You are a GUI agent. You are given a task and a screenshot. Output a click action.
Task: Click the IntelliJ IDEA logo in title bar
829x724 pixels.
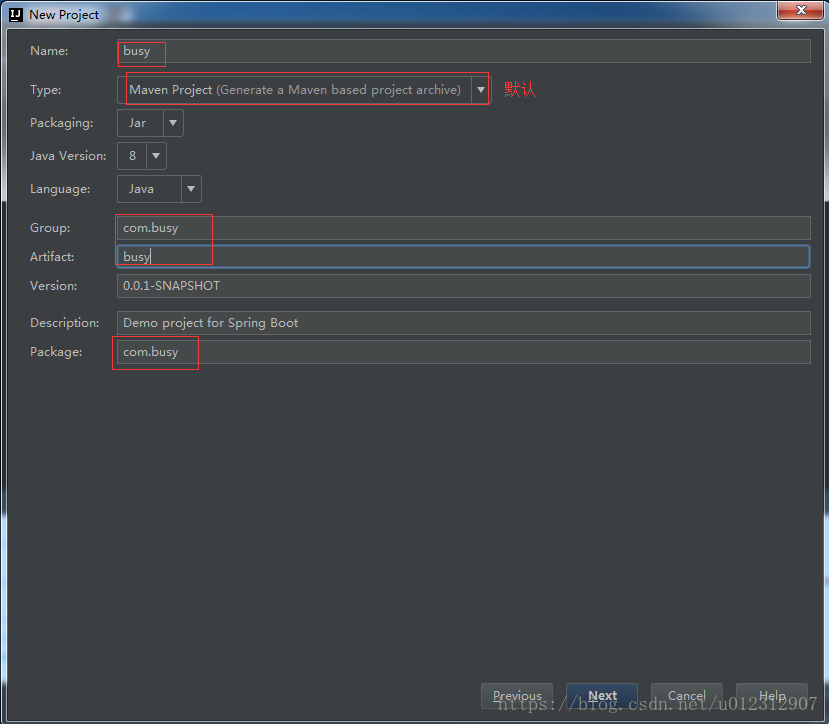(x=16, y=15)
